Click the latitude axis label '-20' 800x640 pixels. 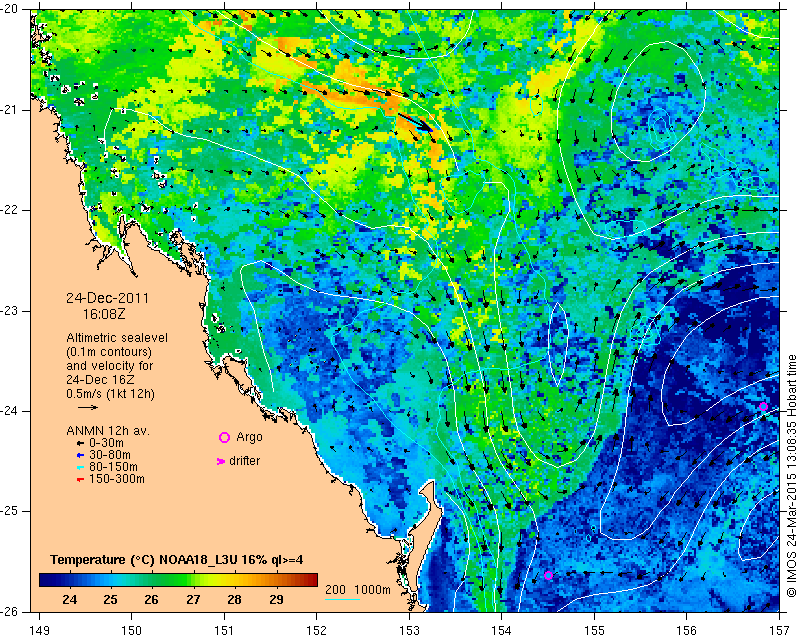[10, 9]
